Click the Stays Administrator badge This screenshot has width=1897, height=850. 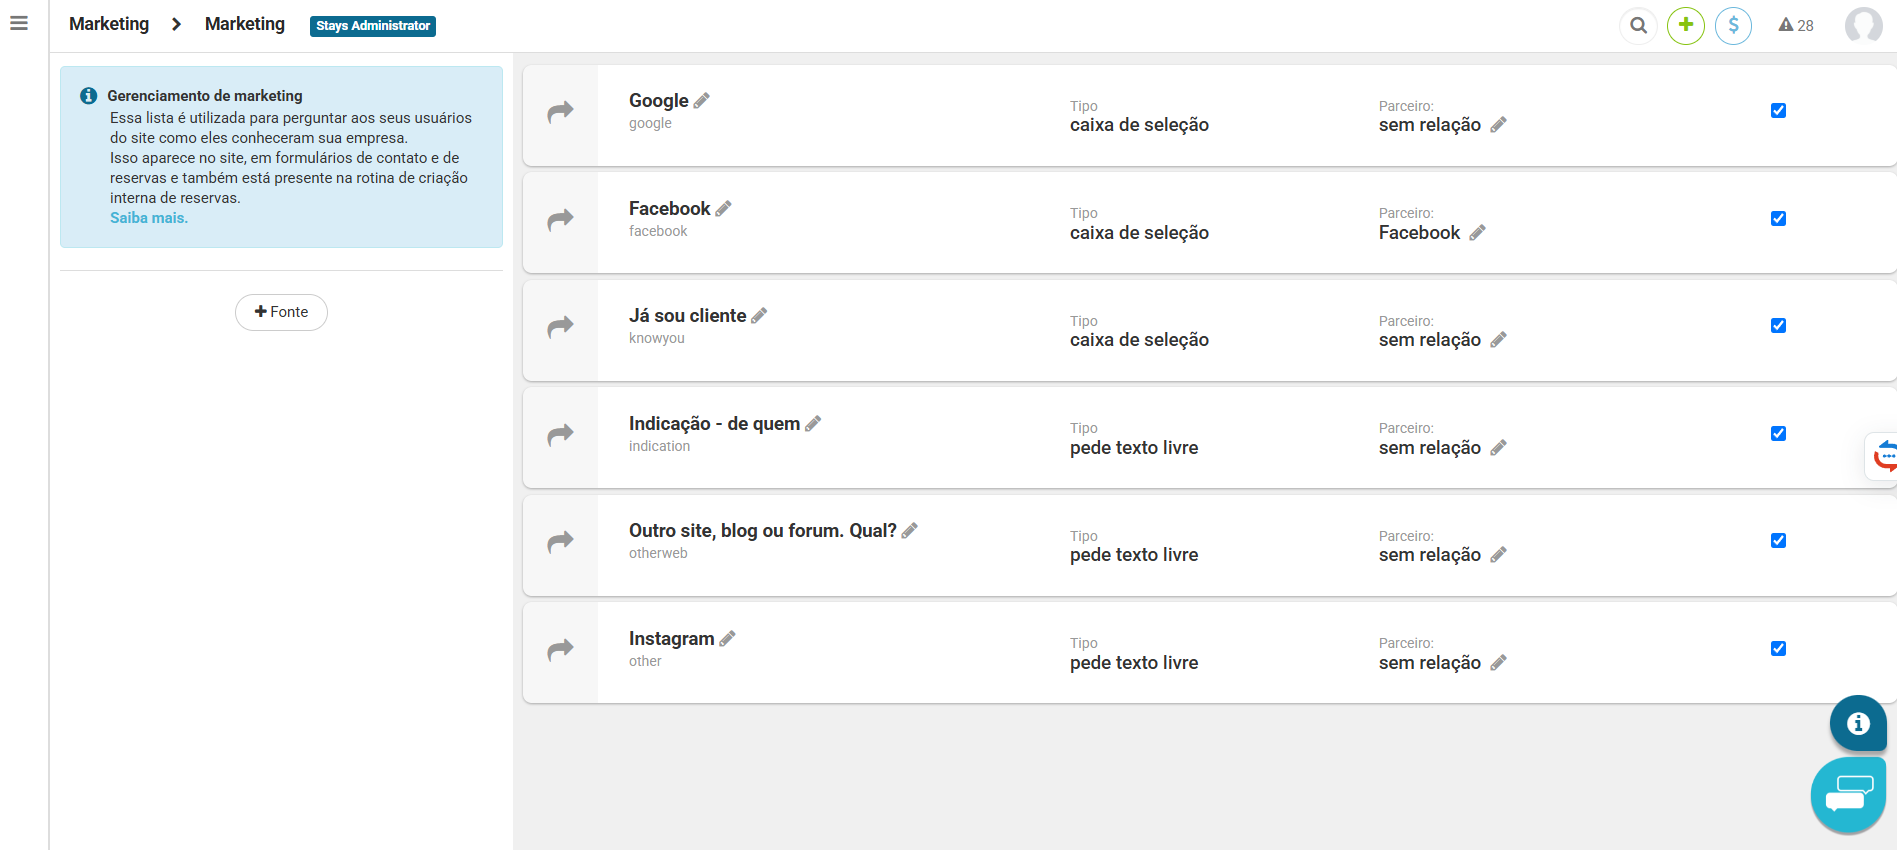(x=373, y=26)
